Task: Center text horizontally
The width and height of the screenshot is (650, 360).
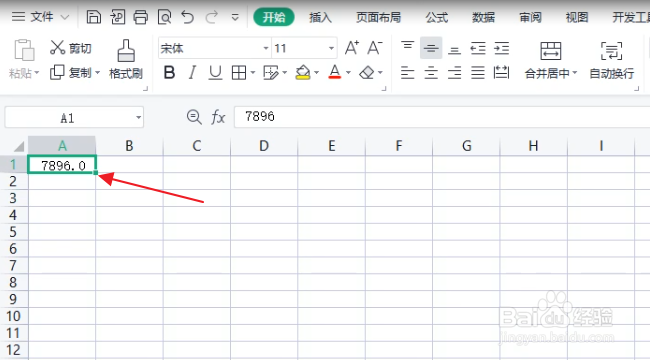Action: pos(431,73)
